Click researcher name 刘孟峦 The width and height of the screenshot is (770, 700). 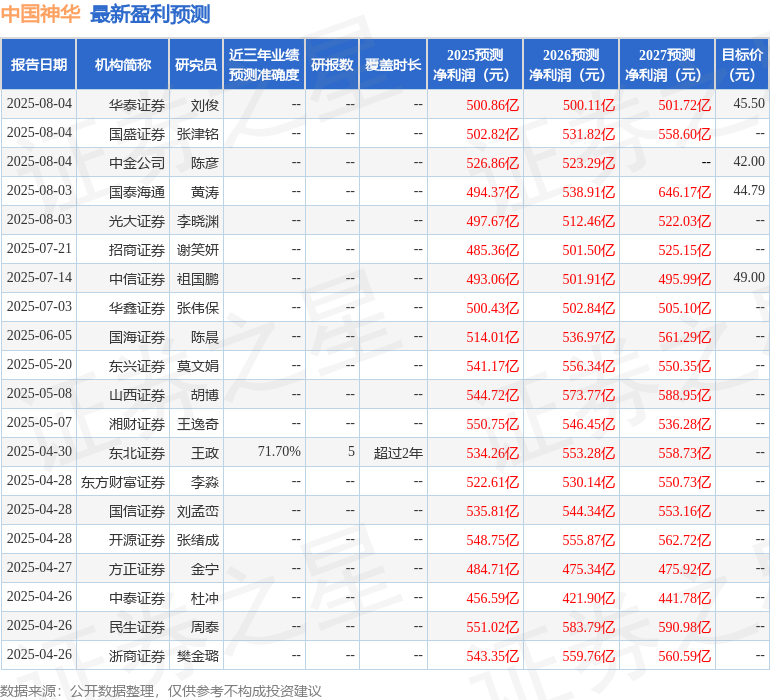tap(198, 511)
